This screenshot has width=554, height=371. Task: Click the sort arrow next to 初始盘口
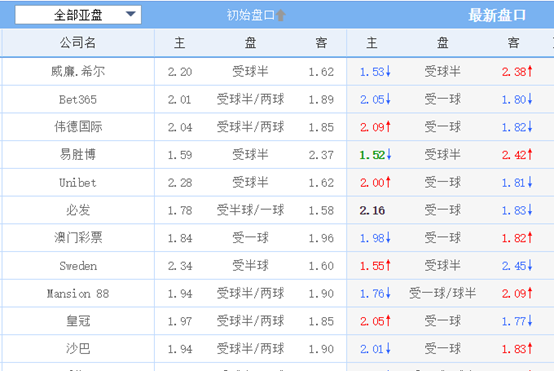click(281, 15)
